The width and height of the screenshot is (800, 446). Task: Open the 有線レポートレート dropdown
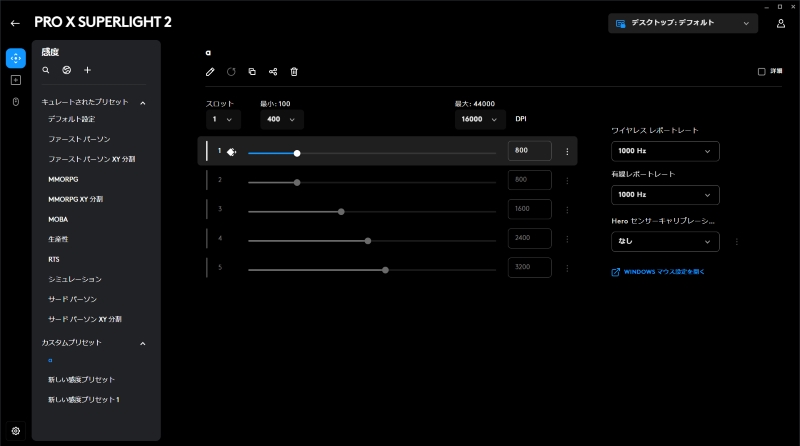pyautogui.click(x=665, y=195)
